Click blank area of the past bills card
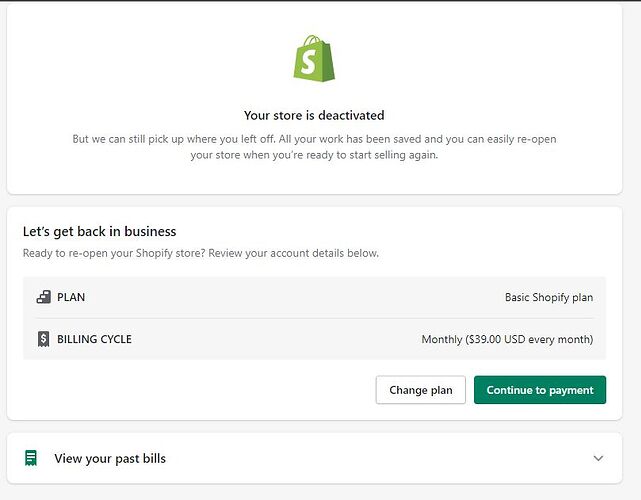The width and height of the screenshot is (641, 500). tap(380, 458)
